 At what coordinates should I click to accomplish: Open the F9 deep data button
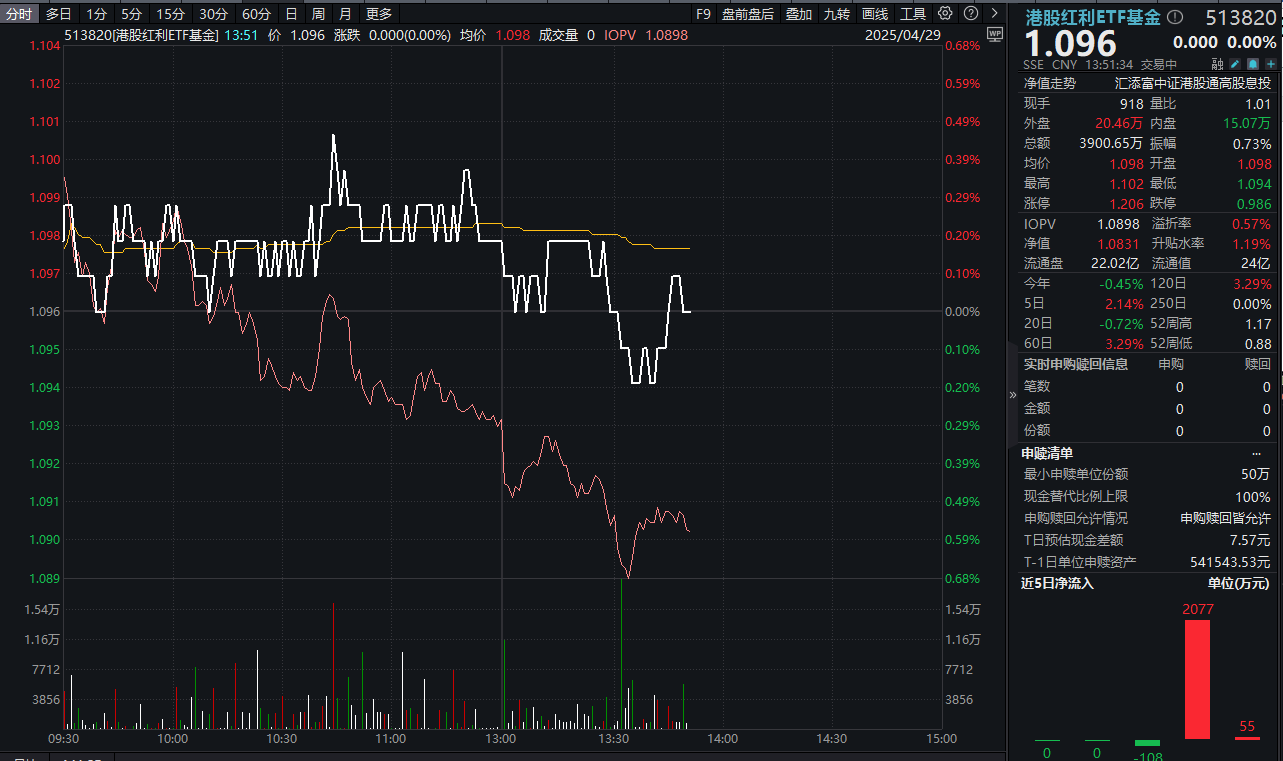pyautogui.click(x=703, y=14)
